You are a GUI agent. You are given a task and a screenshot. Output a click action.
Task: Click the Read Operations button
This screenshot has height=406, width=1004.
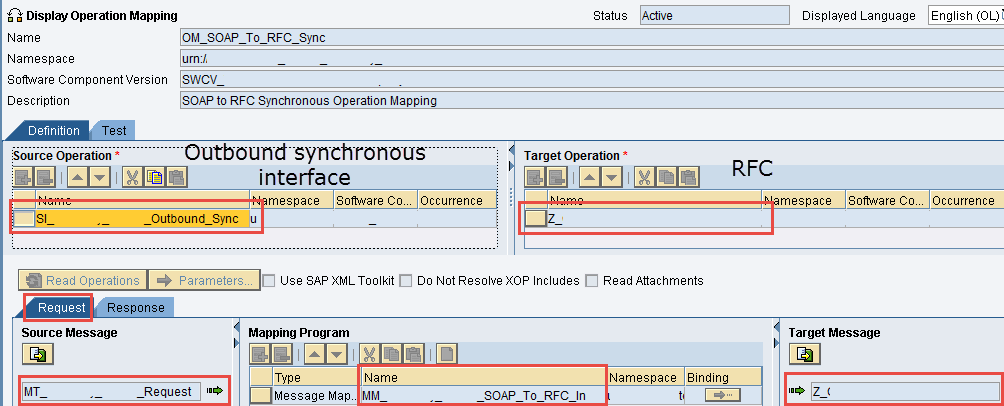pos(83,280)
